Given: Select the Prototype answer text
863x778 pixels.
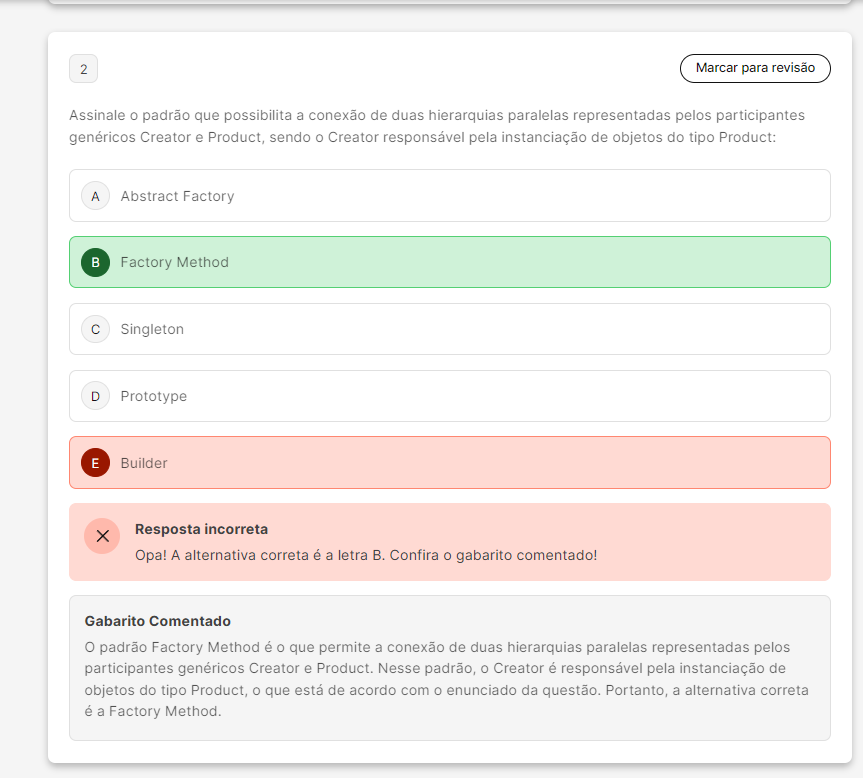Looking at the screenshot, I should tap(153, 396).
